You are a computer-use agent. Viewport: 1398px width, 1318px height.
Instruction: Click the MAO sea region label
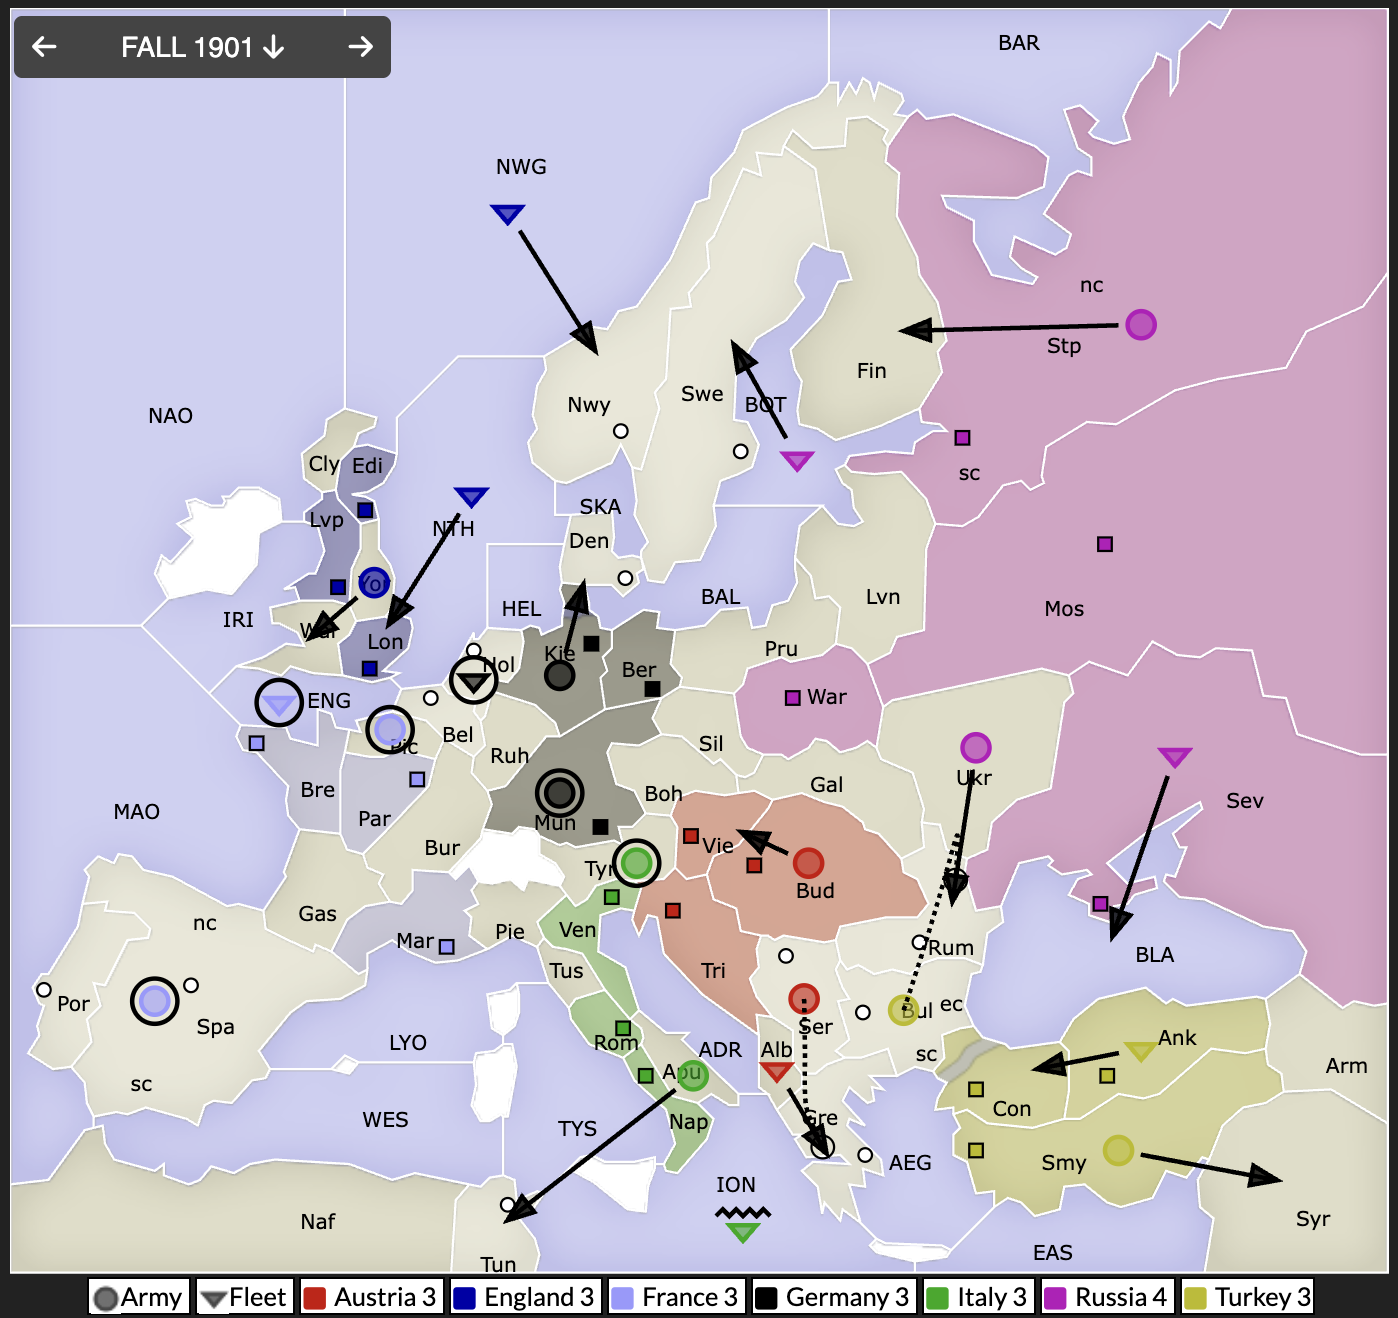(x=136, y=811)
